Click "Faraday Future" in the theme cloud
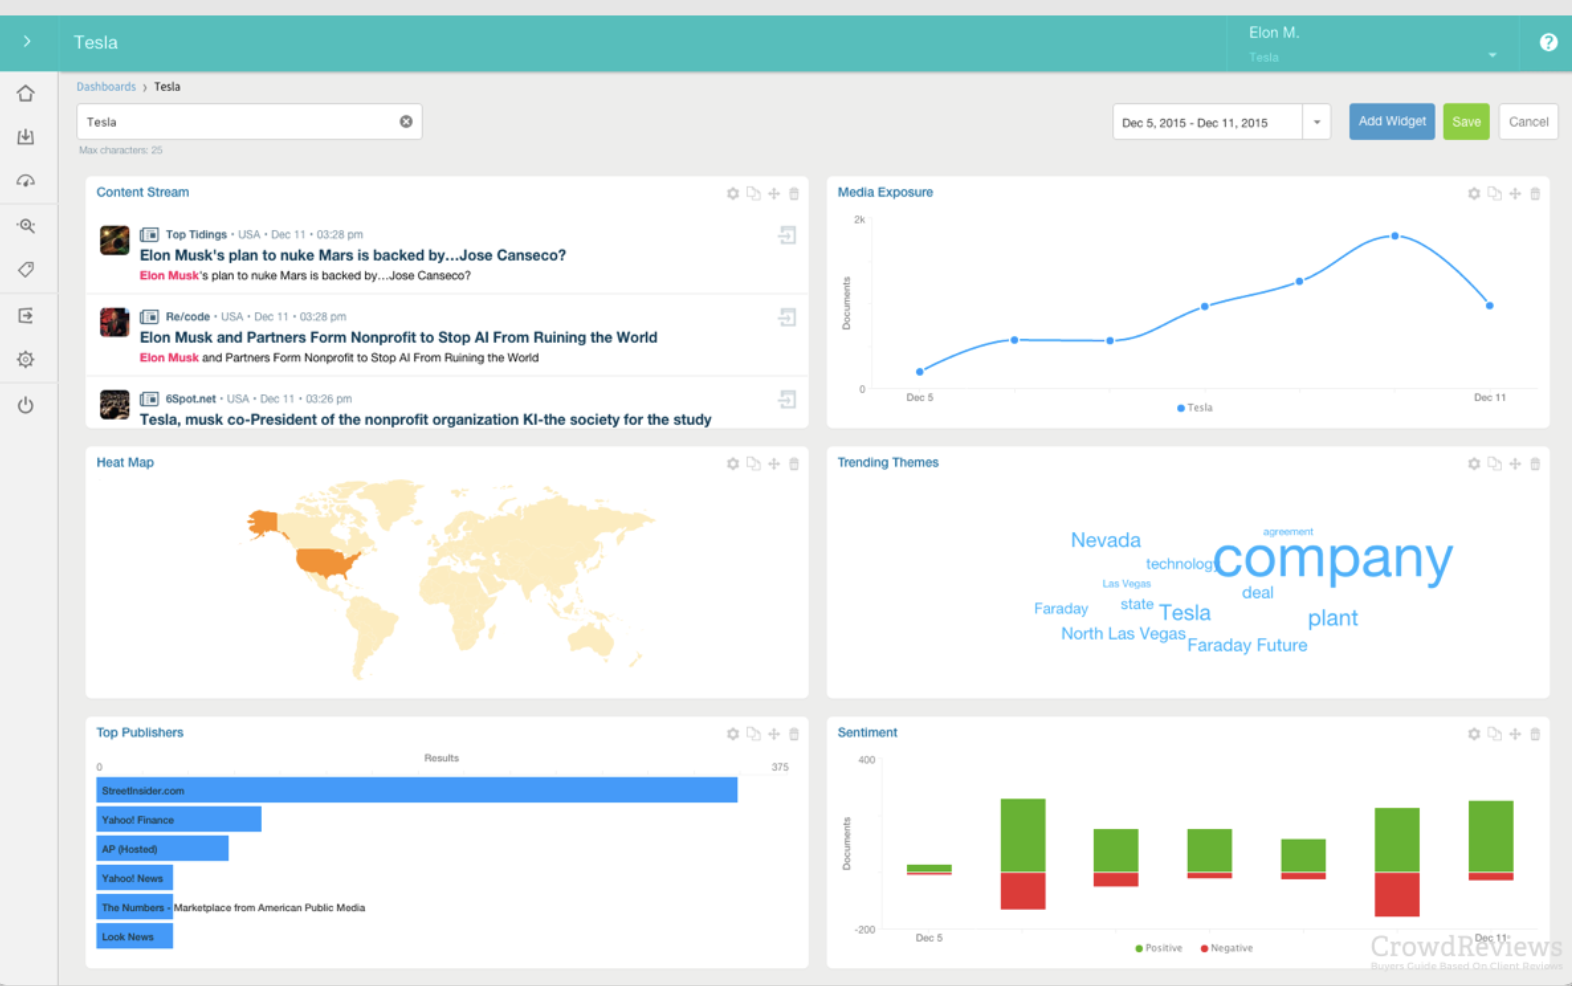1572x986 pixels. click(1247, 645)
